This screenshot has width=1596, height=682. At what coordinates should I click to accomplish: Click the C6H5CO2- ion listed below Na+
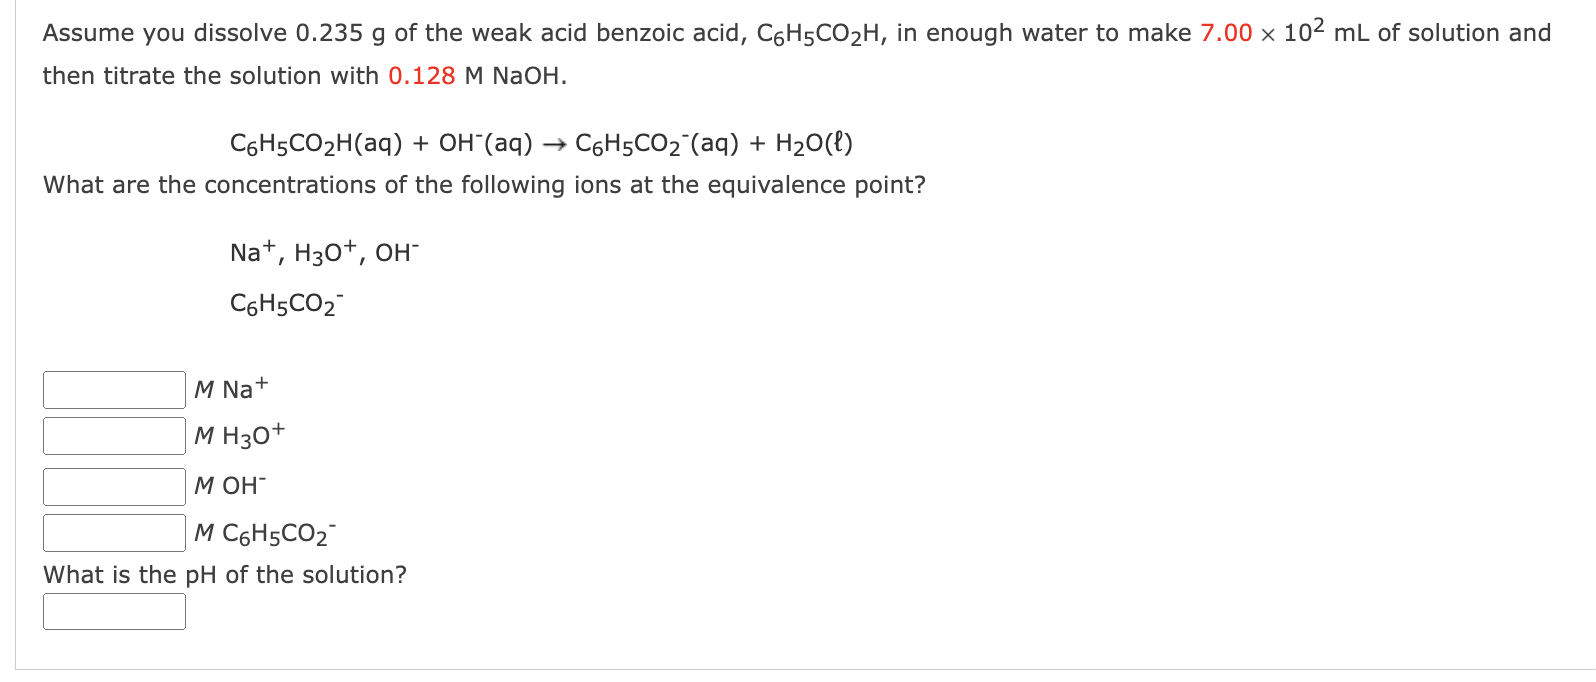point(284,302)
